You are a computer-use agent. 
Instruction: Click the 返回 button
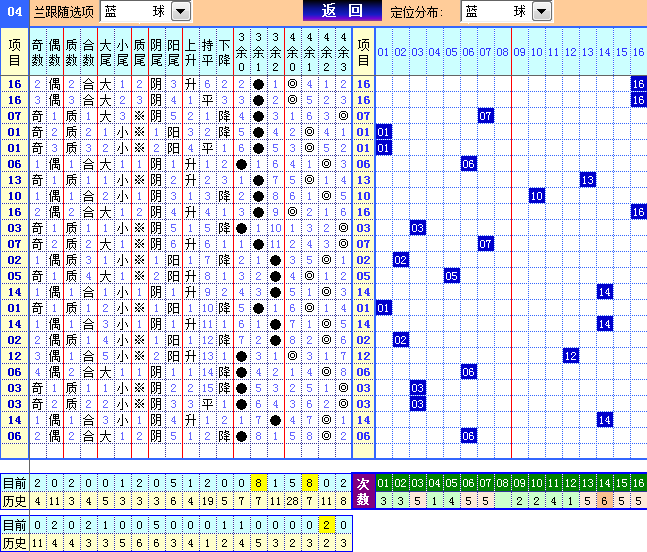coord(342,11)
